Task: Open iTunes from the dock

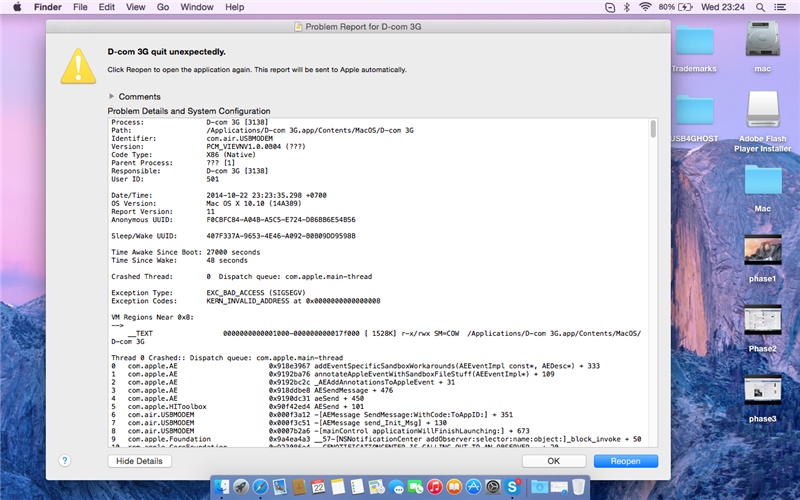Action: tap(434, 487)
